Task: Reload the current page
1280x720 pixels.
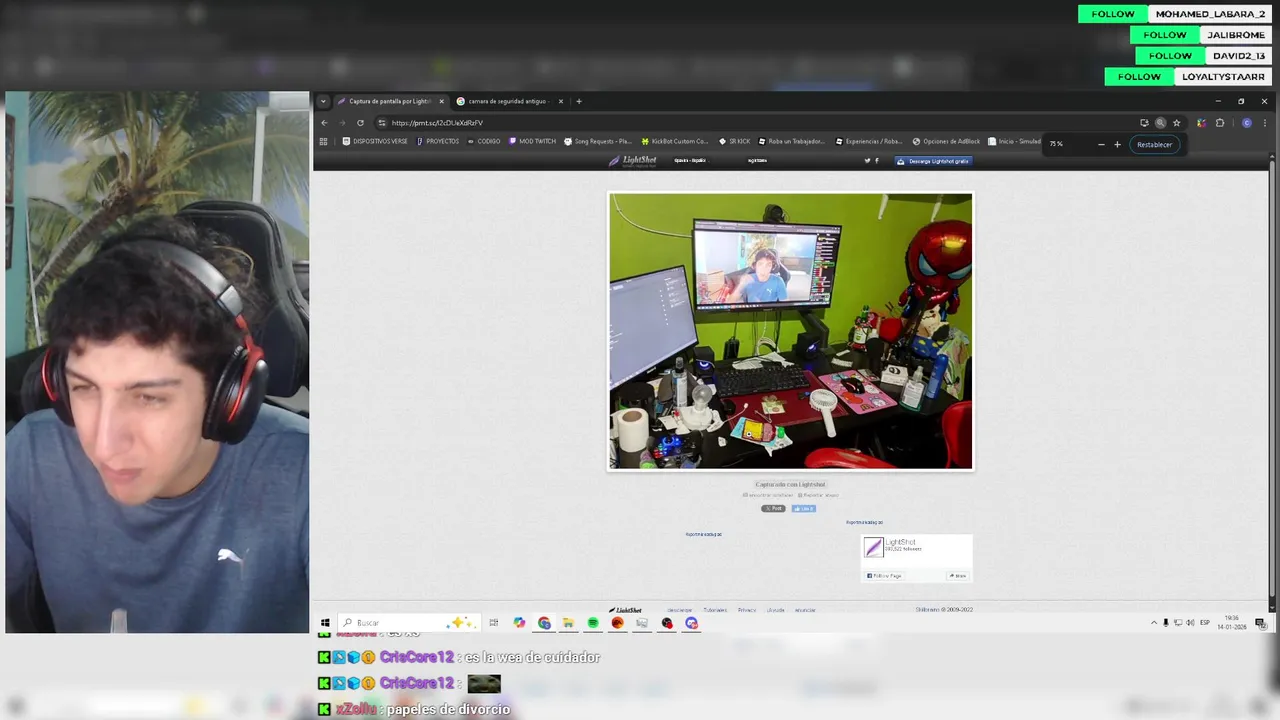Action: pos(360,123)
